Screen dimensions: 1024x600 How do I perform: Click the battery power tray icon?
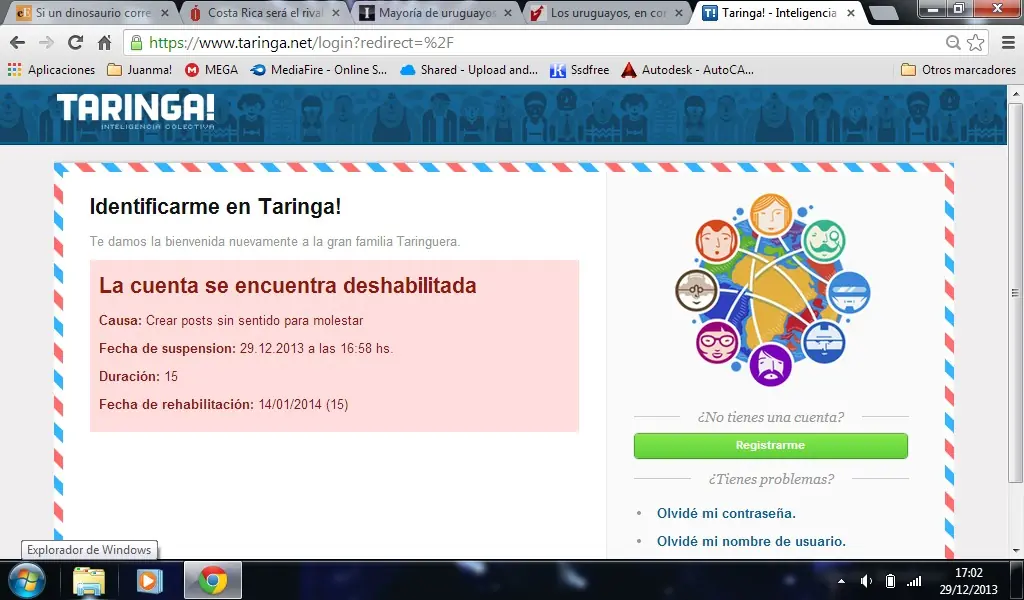(889, 581)
